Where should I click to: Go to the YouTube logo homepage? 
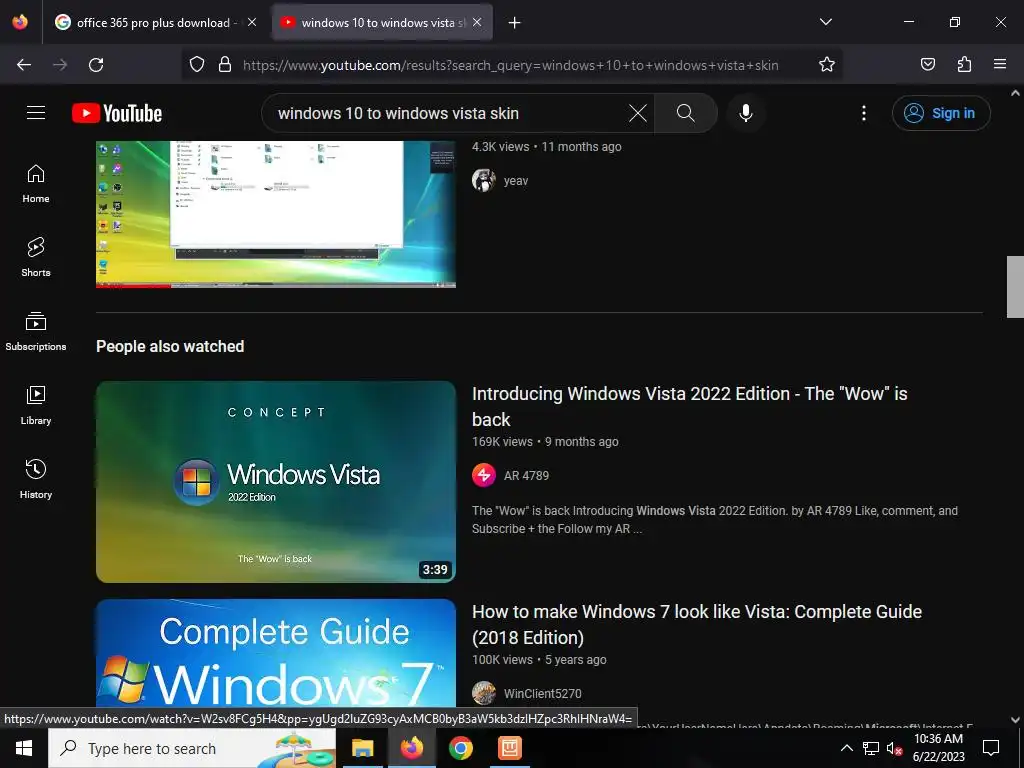click(117, 113)
